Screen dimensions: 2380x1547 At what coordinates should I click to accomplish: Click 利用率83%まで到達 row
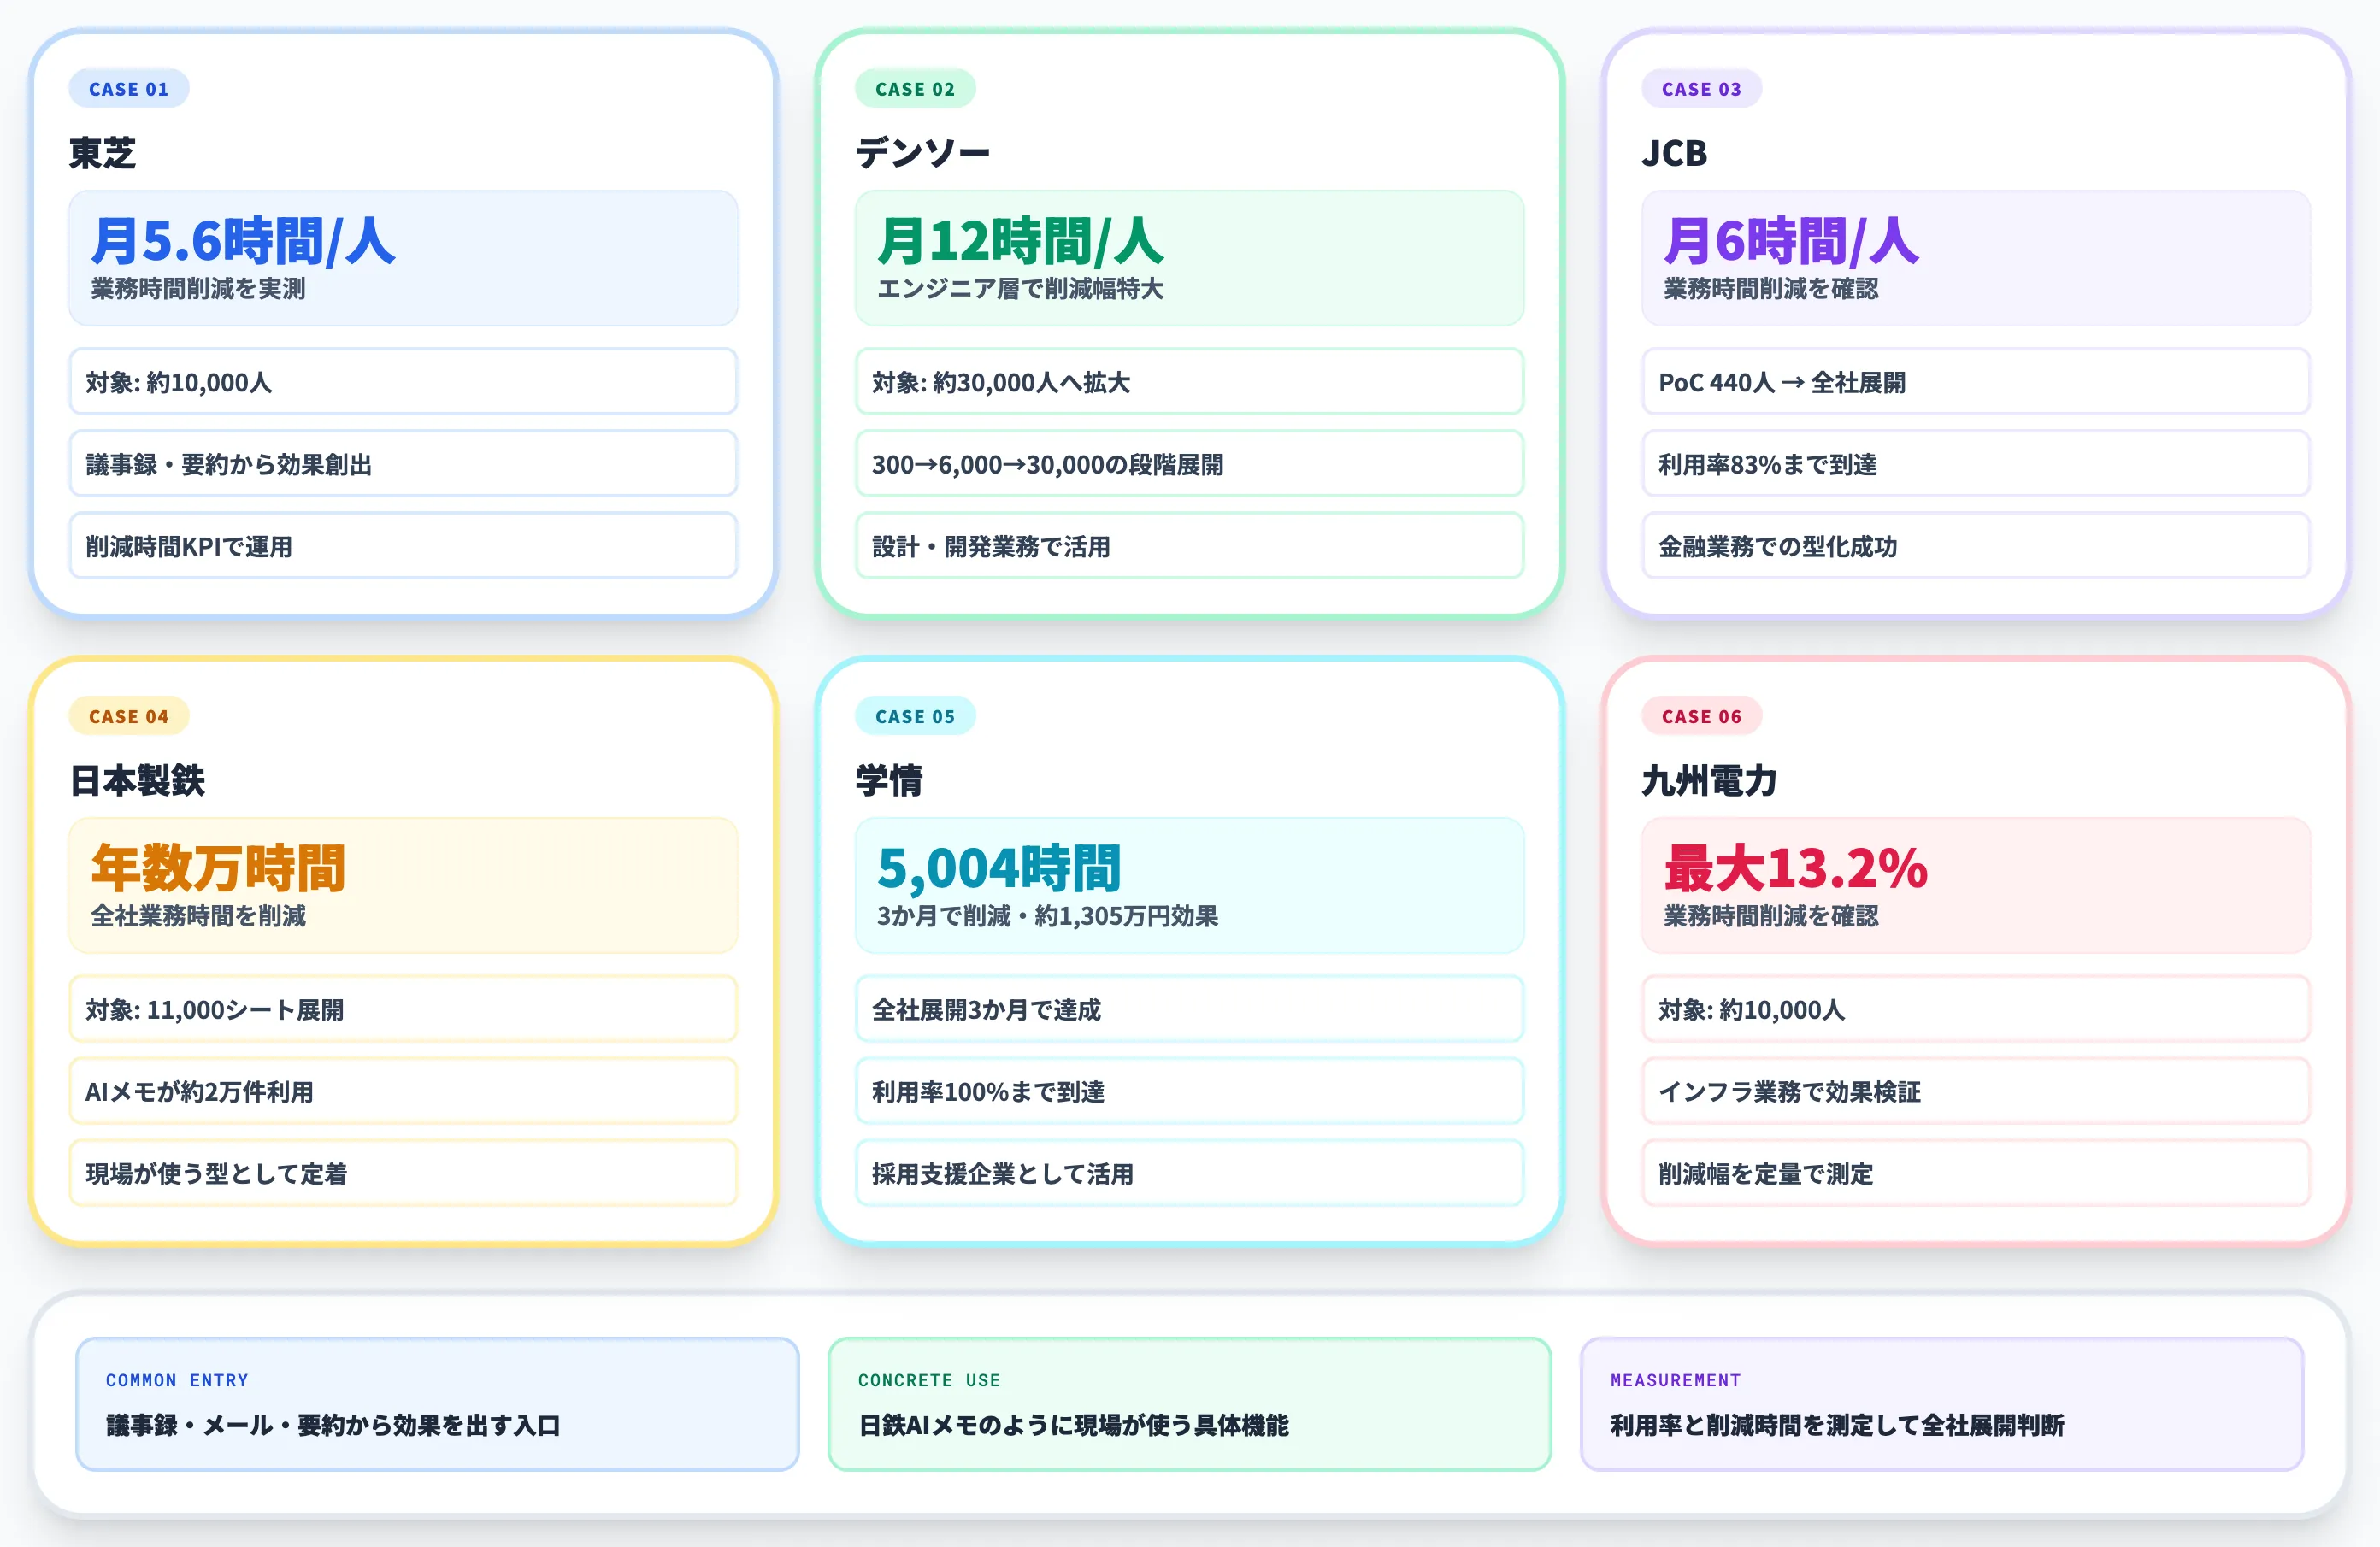(x=1976, y=464)
